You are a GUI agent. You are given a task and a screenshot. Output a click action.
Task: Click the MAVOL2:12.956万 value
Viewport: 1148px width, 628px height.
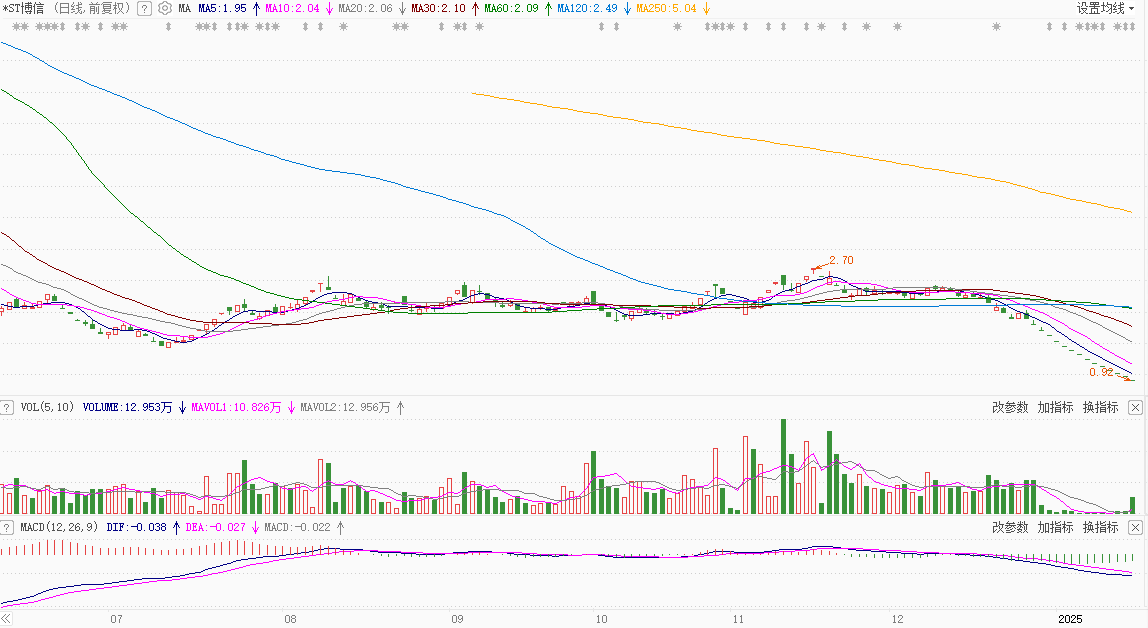click(346, 408)
